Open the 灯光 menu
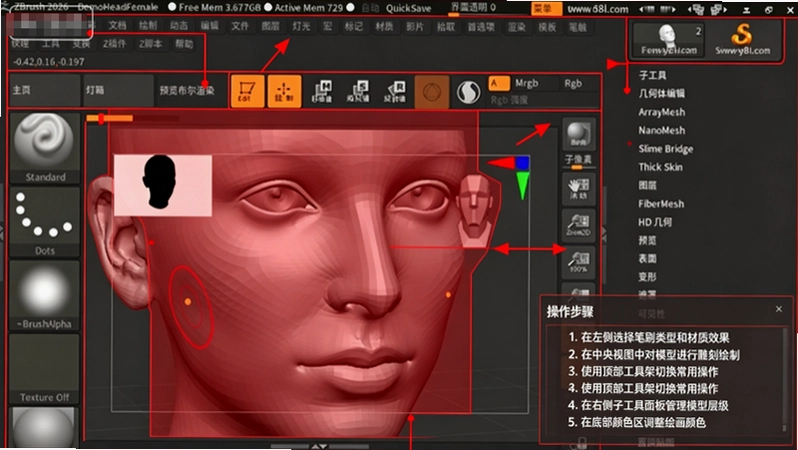The image size is (798, 450). 301,25
